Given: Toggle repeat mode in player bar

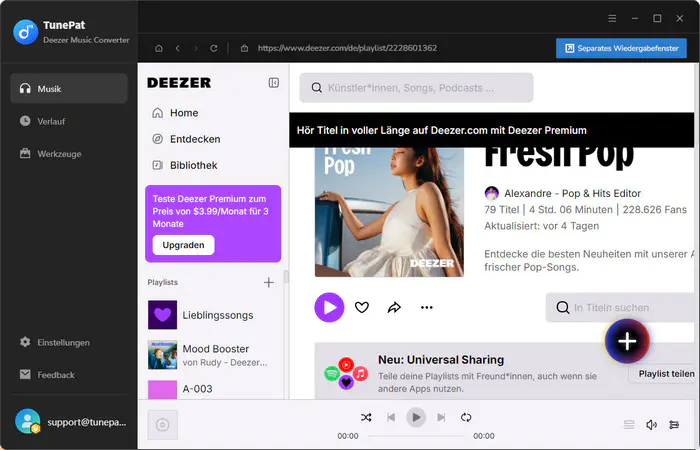Looking at the screenshot, I should click(x=466, y=417).
